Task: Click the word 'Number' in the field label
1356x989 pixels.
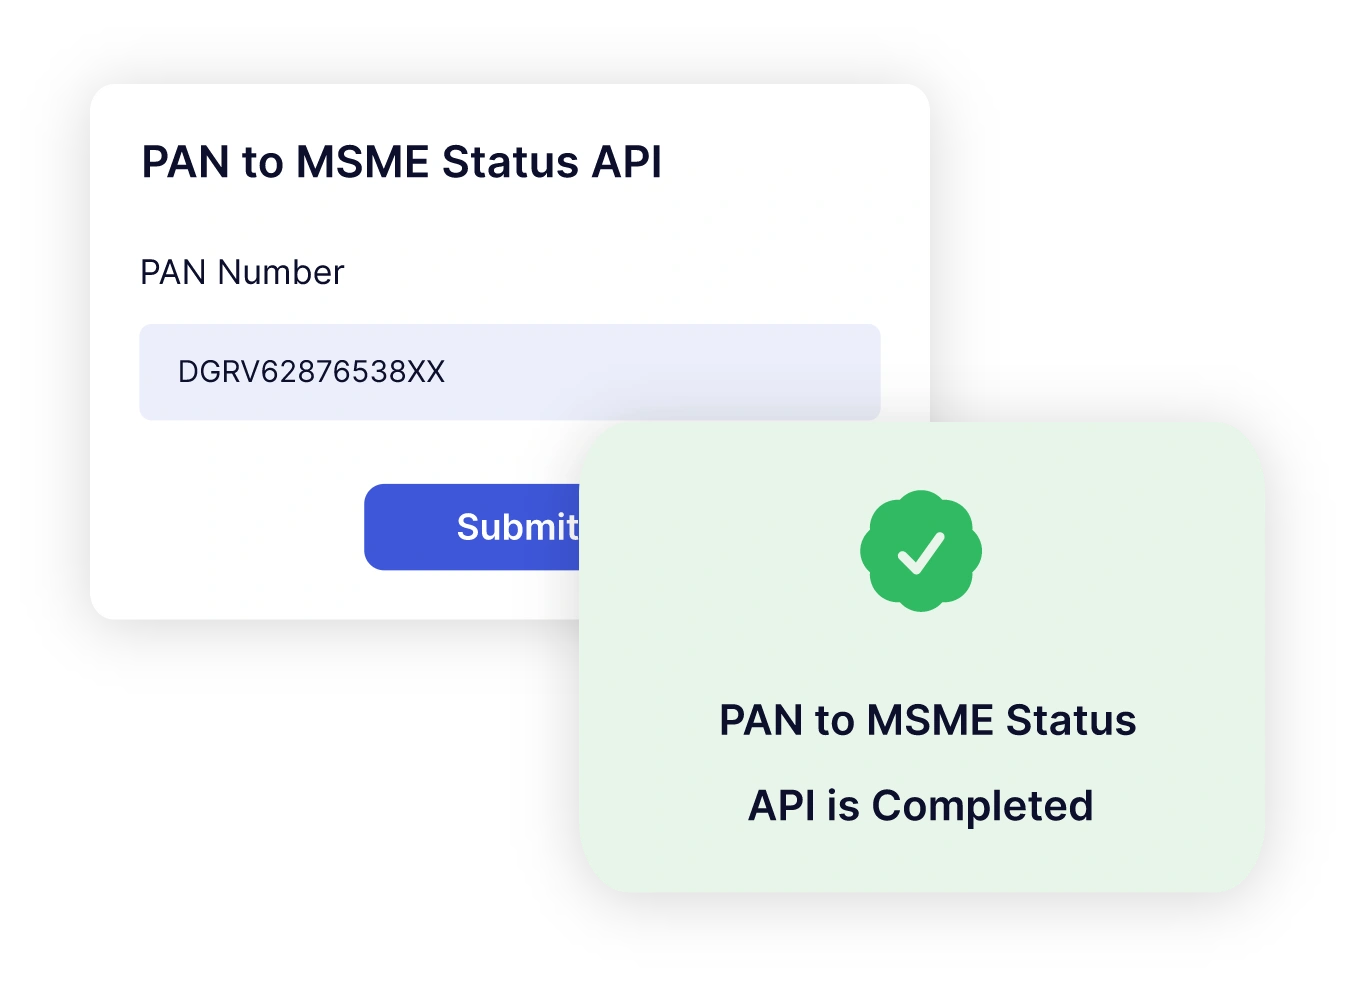Action: tap(281, 272)
